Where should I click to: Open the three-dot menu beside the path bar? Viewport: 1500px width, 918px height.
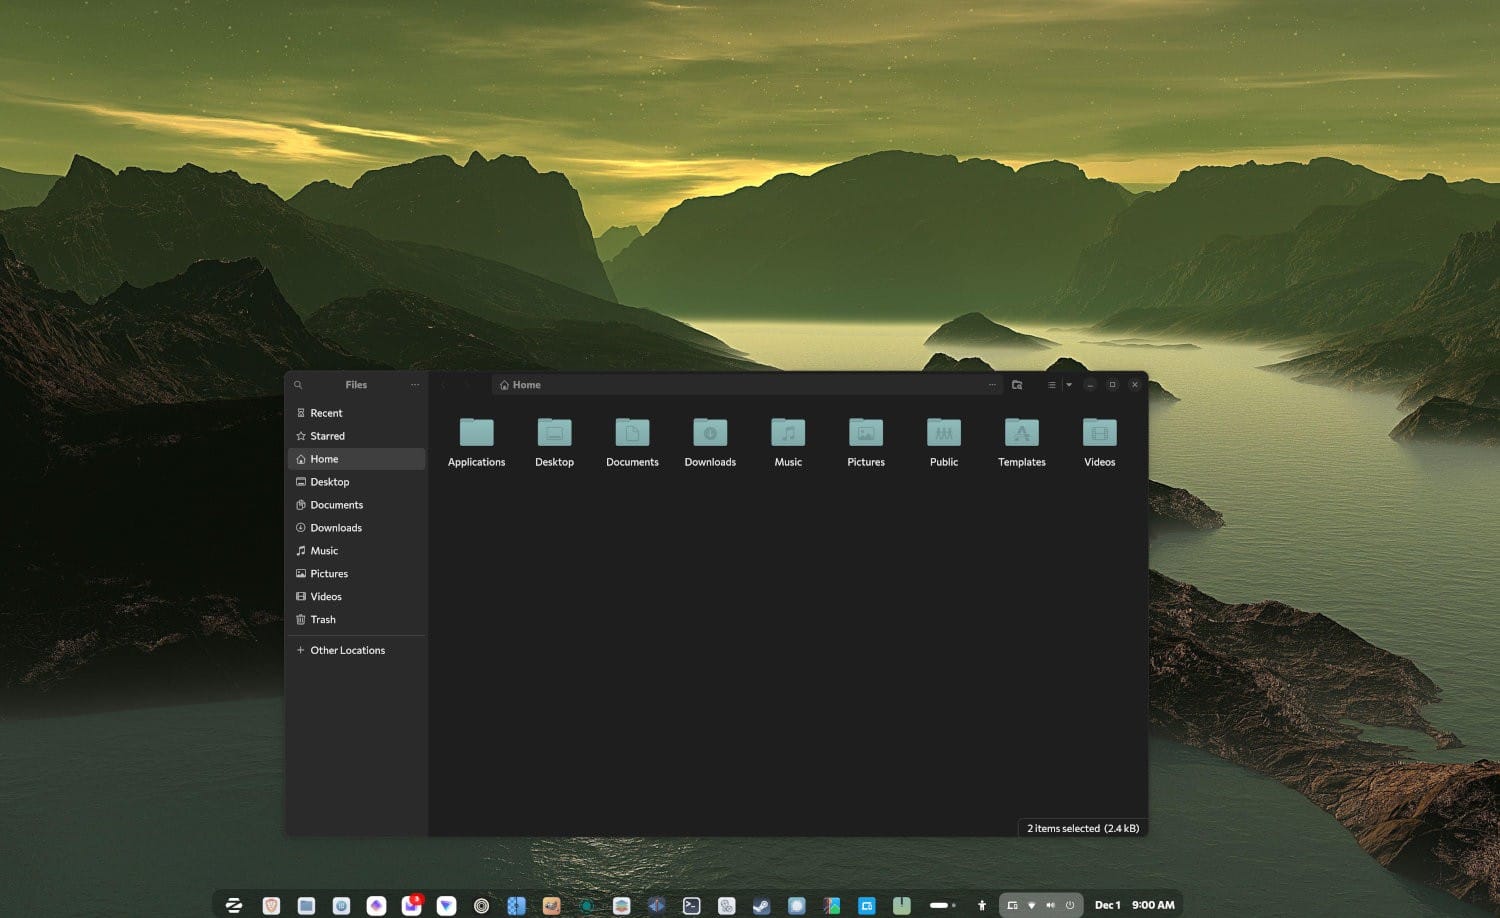point(992,384)
